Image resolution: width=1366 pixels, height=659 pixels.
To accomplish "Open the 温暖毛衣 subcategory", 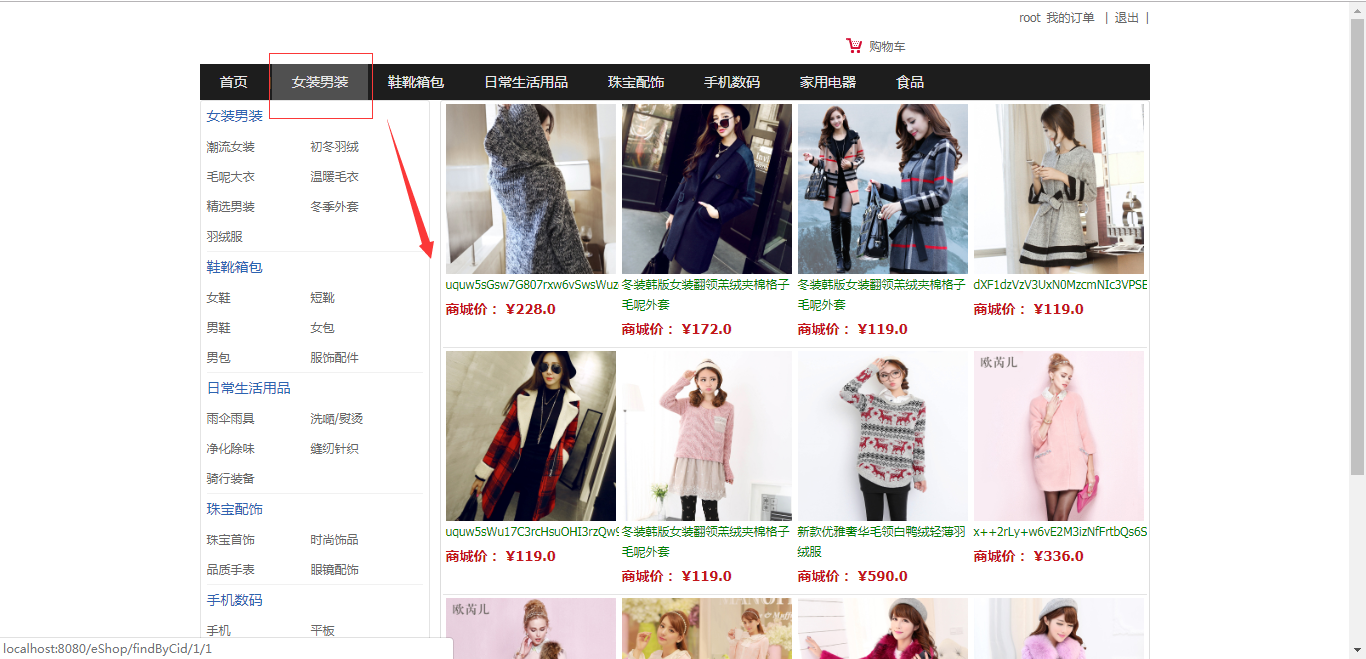I will 334,177.
